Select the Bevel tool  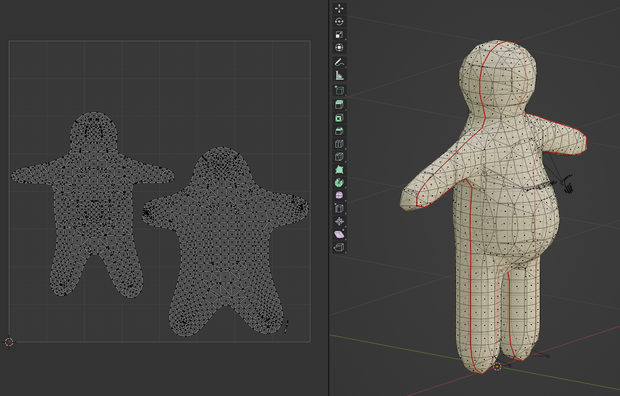[x=339, y=131]
